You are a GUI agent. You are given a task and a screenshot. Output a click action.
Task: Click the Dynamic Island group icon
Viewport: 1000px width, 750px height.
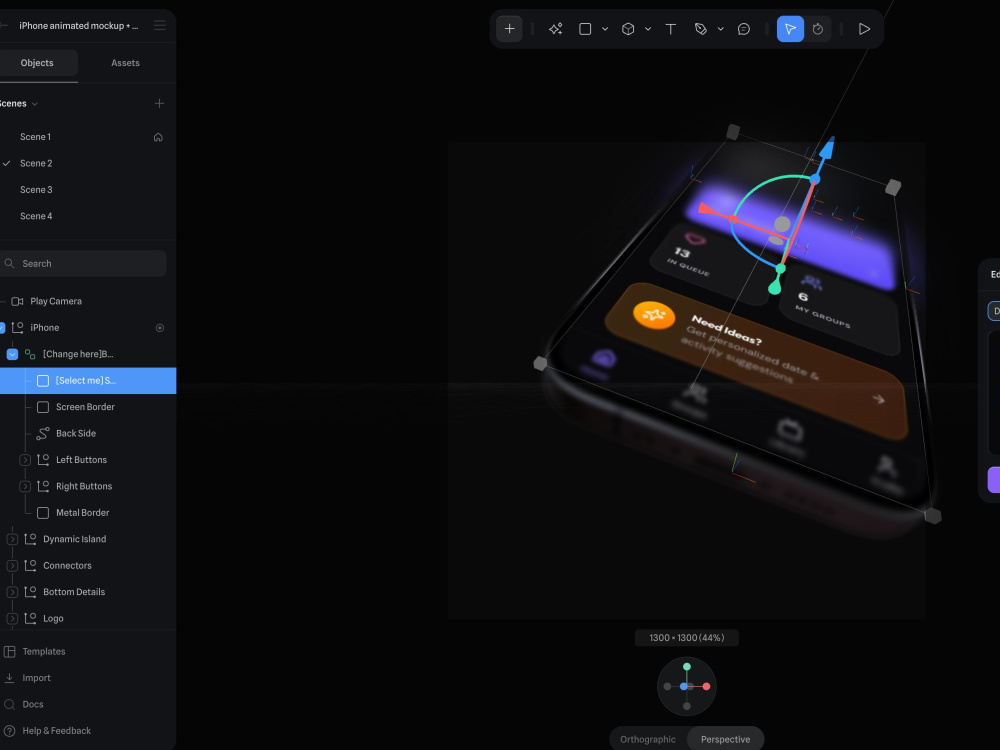coord(30,539)
